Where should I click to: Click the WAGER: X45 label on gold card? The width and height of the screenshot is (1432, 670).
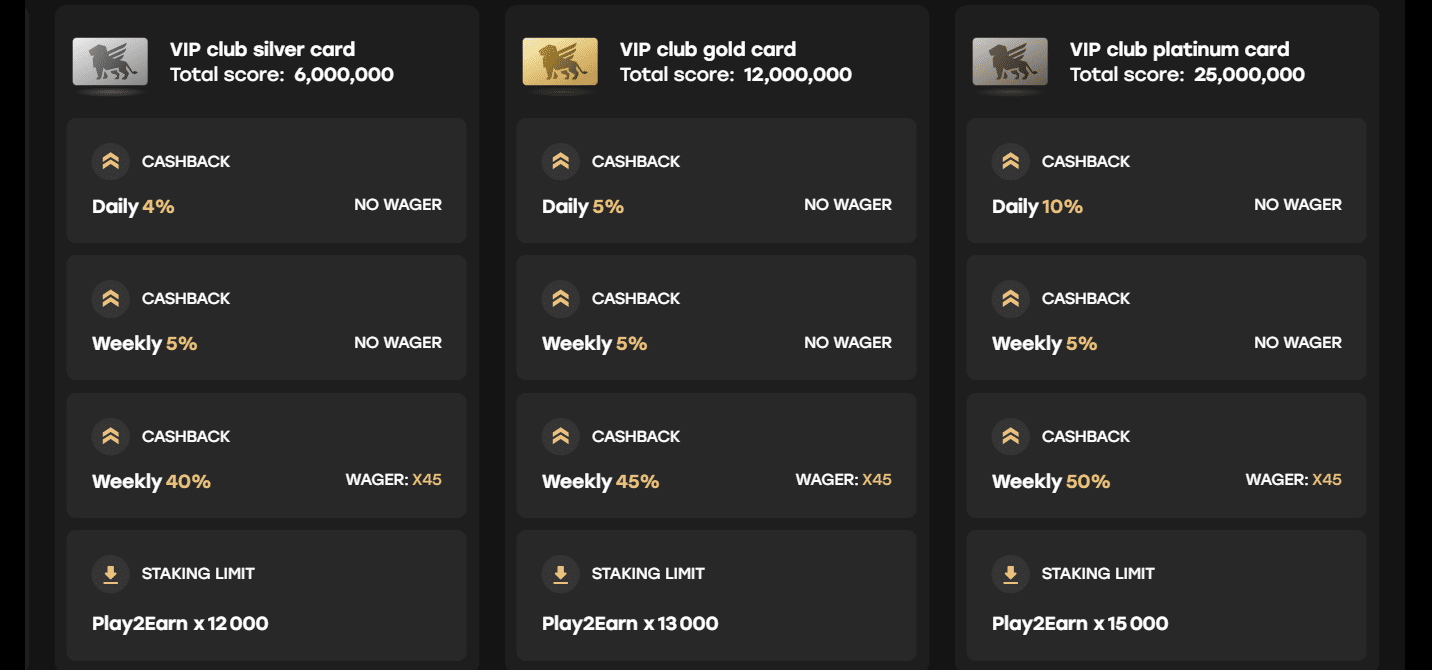click(845, 479)
